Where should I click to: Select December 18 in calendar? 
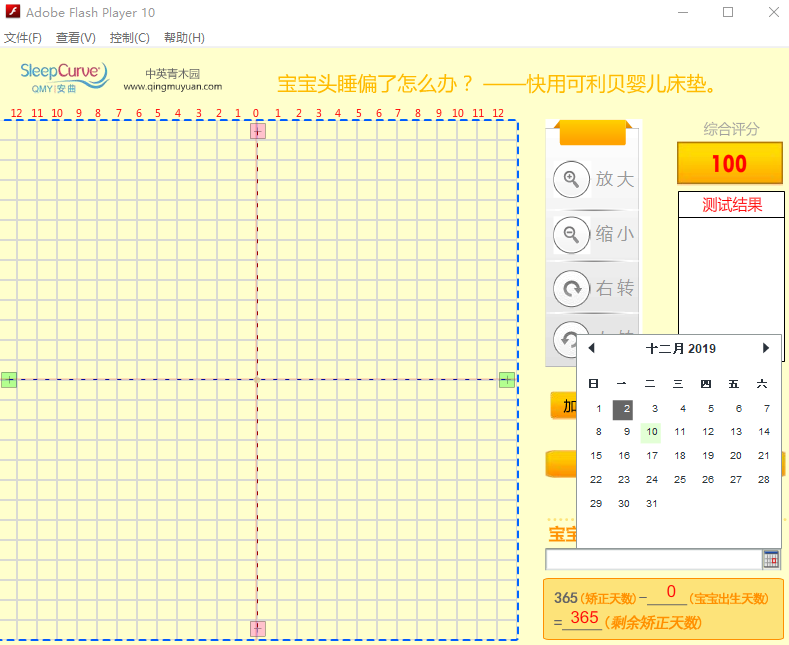click(680, 456)
